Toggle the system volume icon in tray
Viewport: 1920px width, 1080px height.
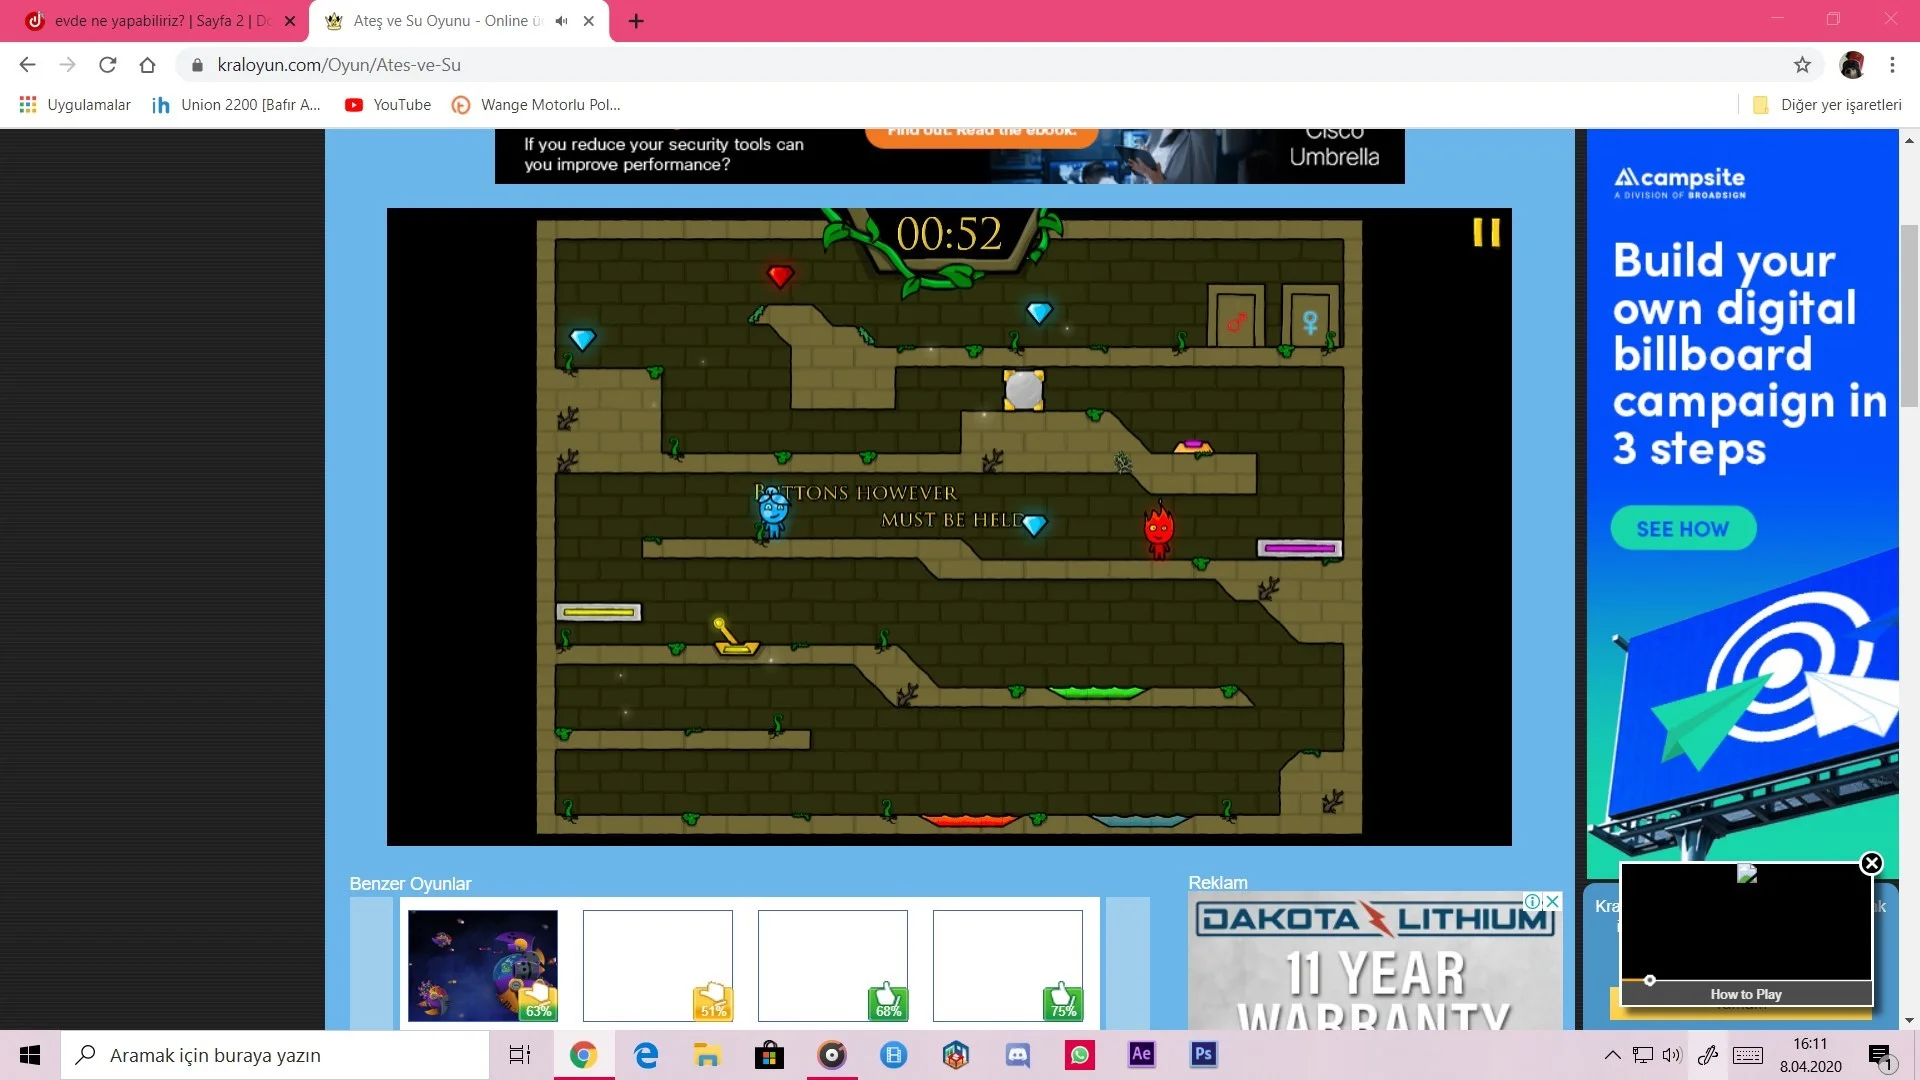tap(1671, 1055)
